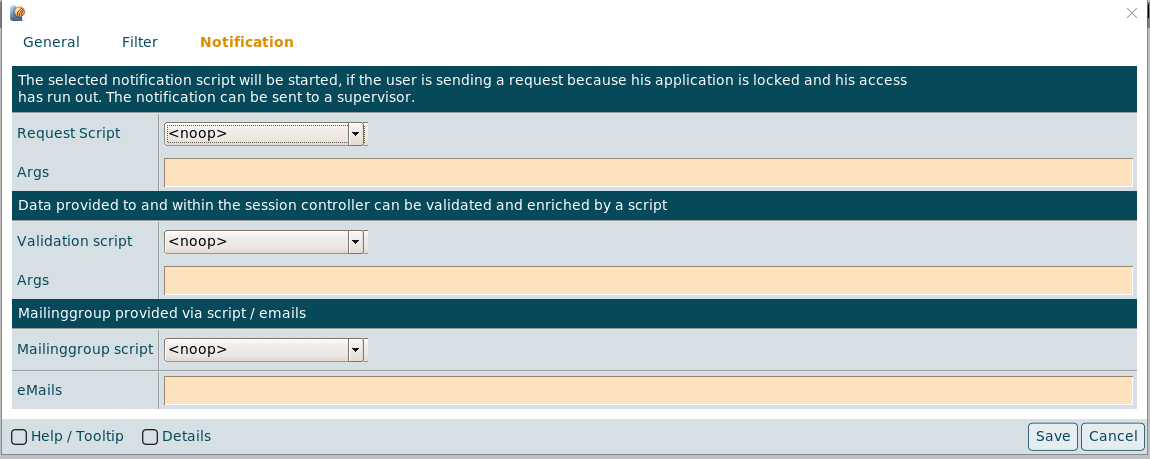Click the Cancel button
The height and width of the screenshot is (459, 1150).
(x=1112, y=436)
